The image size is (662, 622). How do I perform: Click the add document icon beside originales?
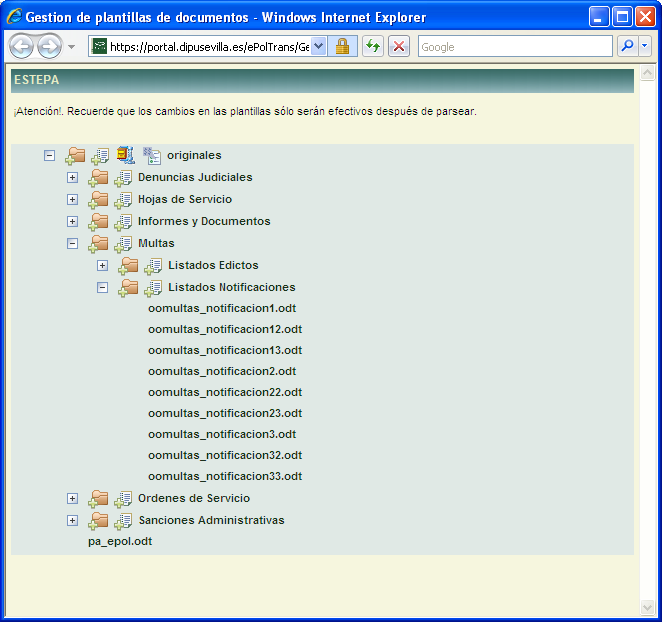click(100, 155)
